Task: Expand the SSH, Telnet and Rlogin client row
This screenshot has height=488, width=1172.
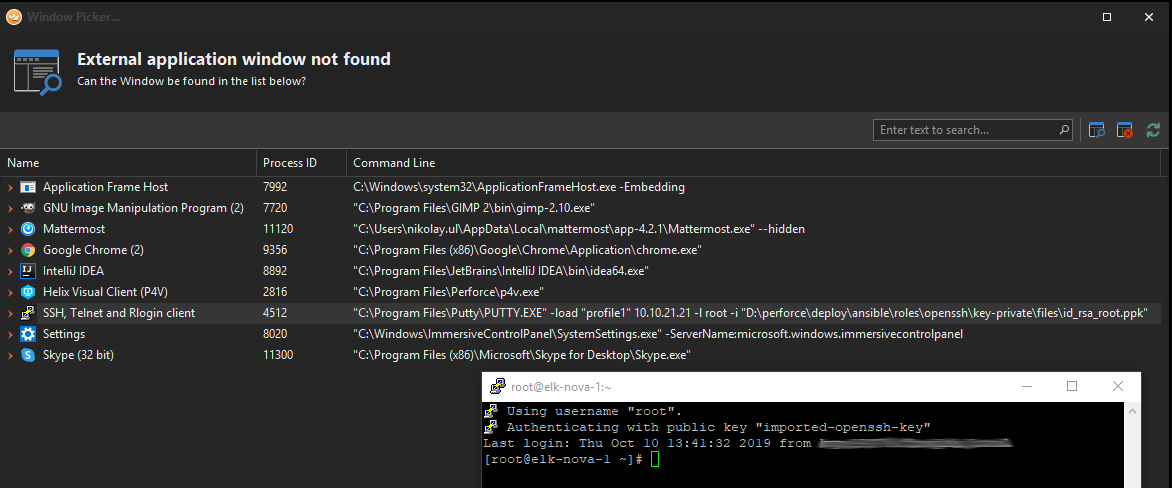Action: coord(11,313)
